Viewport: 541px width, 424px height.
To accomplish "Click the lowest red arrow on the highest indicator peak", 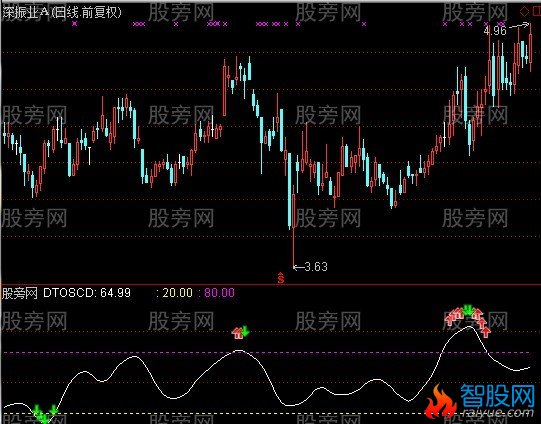I will click(486, 332).
